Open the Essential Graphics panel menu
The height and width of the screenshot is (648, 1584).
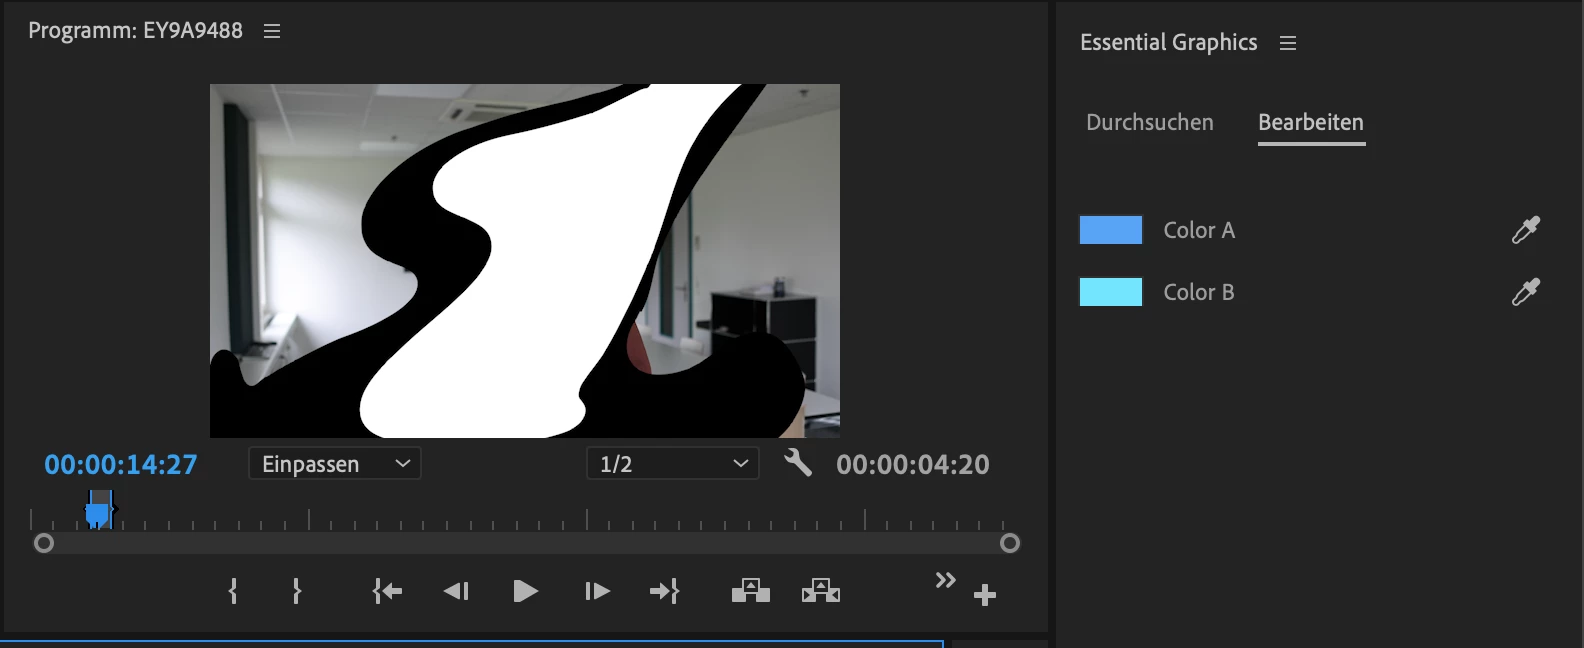[x=1288, y=43]
